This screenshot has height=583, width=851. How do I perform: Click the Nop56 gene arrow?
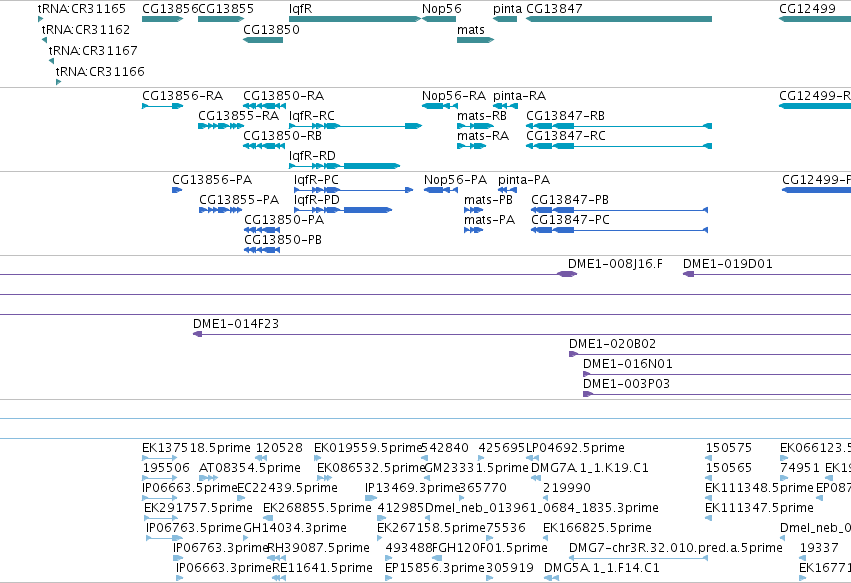pos(439,19)
